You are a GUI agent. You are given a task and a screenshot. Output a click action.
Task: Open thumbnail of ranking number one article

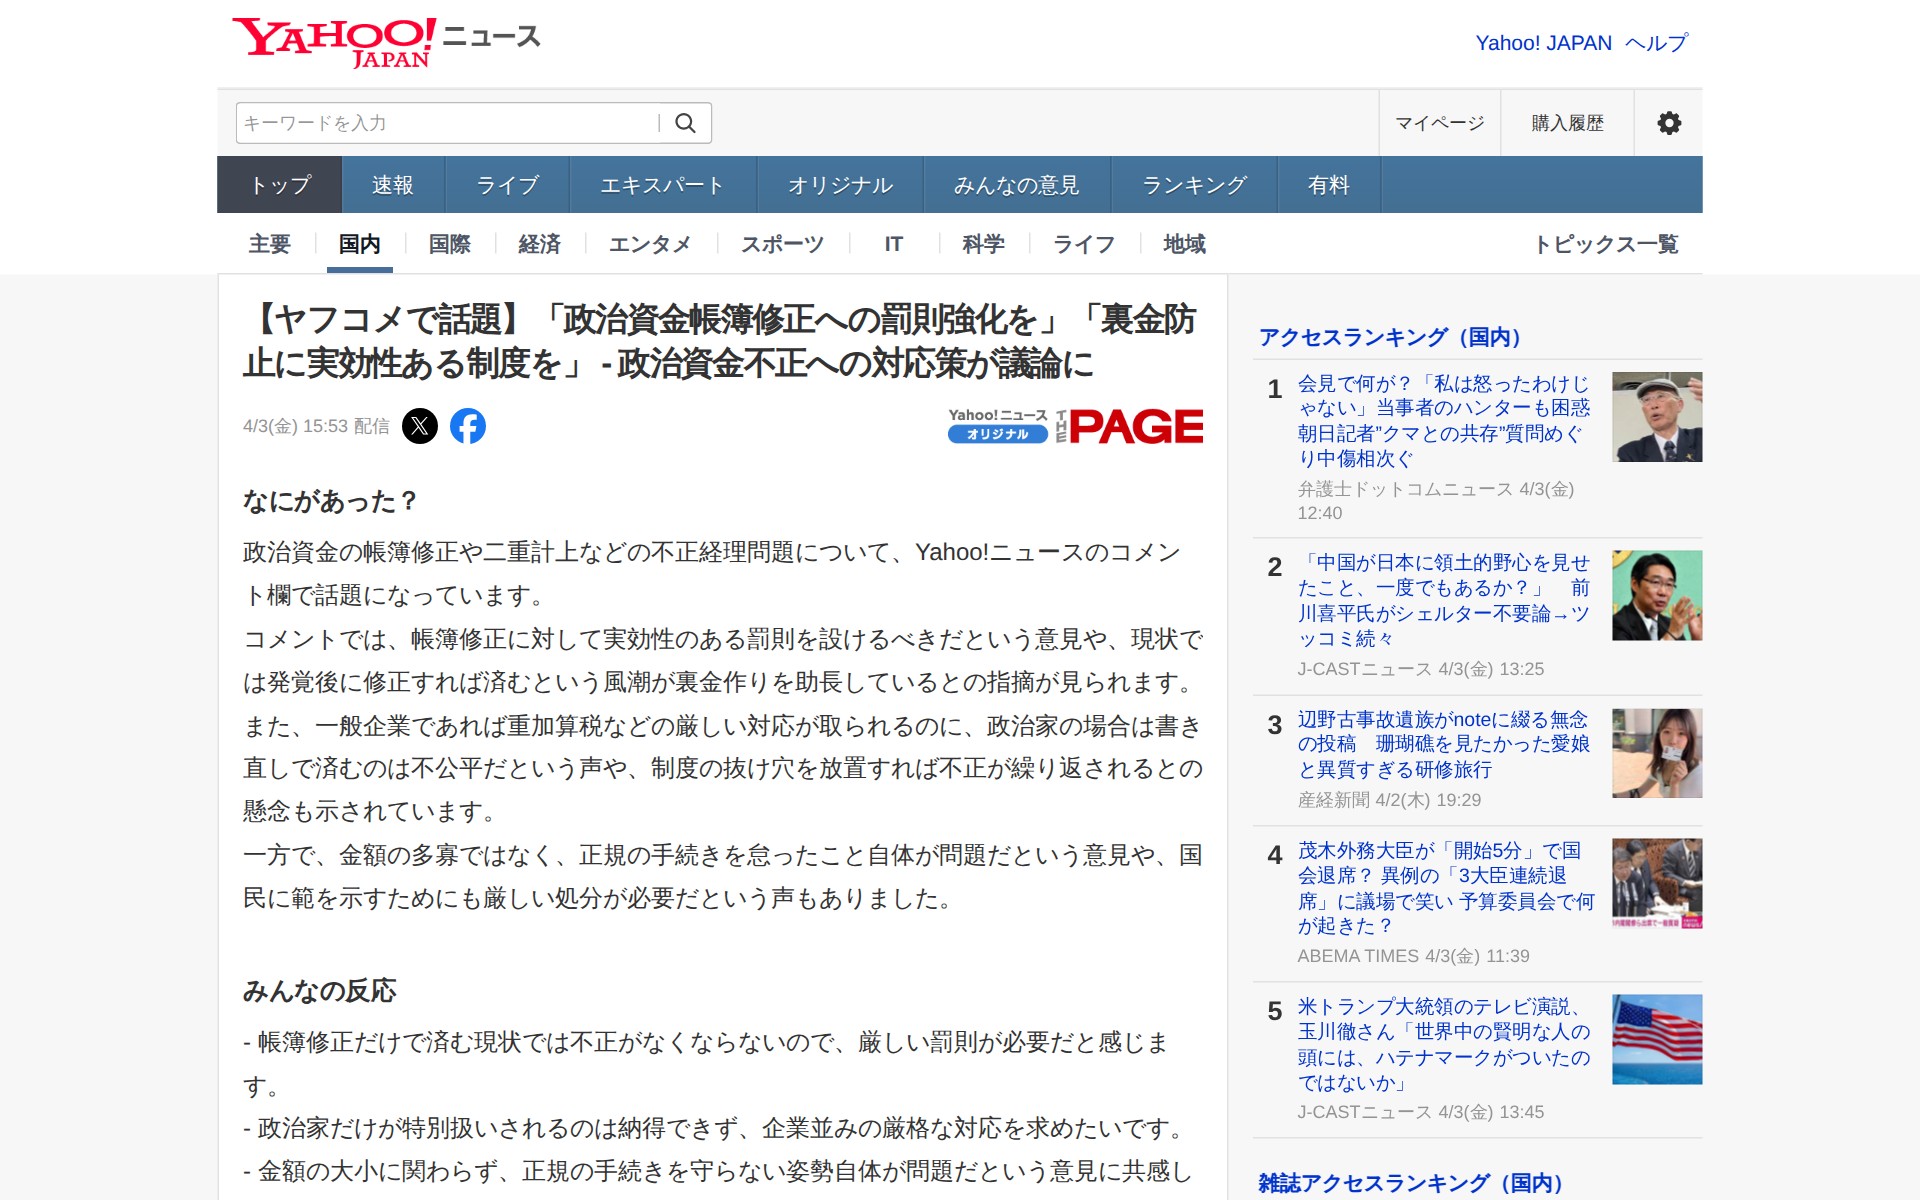(1656, 417)
